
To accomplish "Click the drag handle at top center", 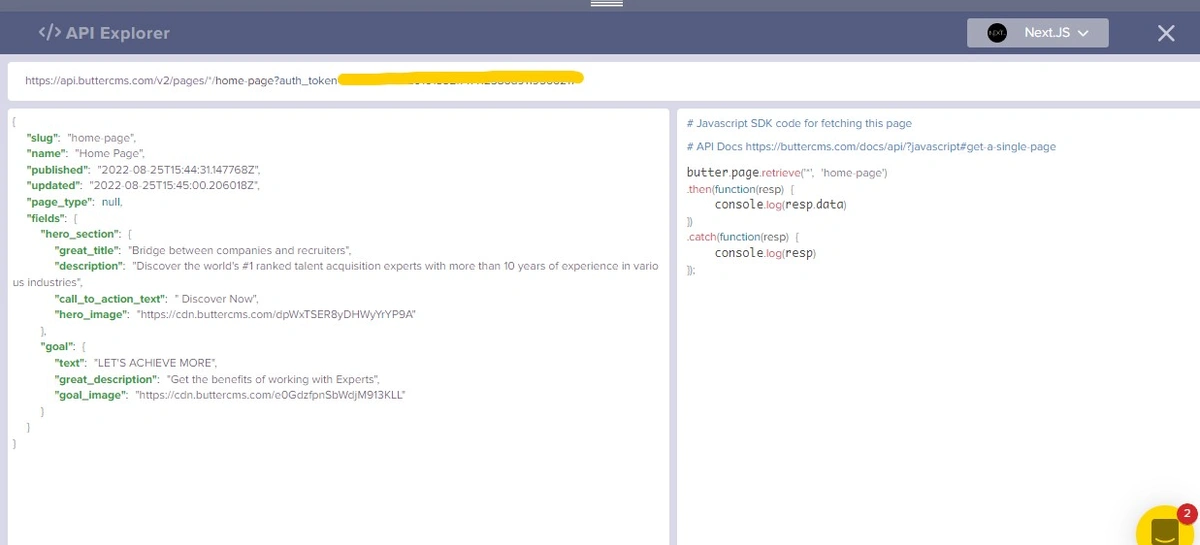I will [x=607, y=4].
